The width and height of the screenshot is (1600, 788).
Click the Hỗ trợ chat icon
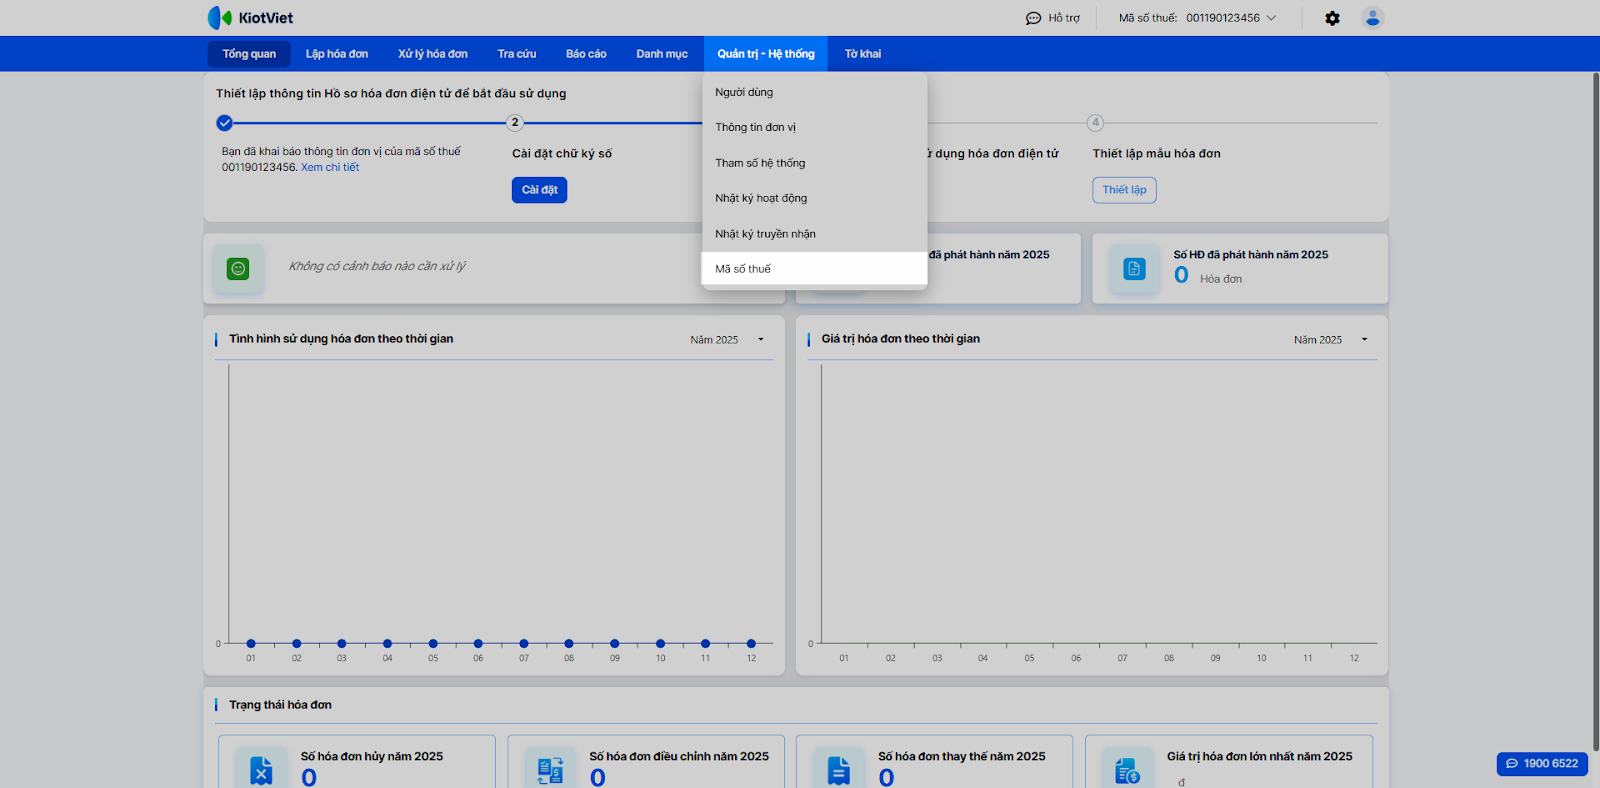pyautogui.click(x=1033, y=18)
